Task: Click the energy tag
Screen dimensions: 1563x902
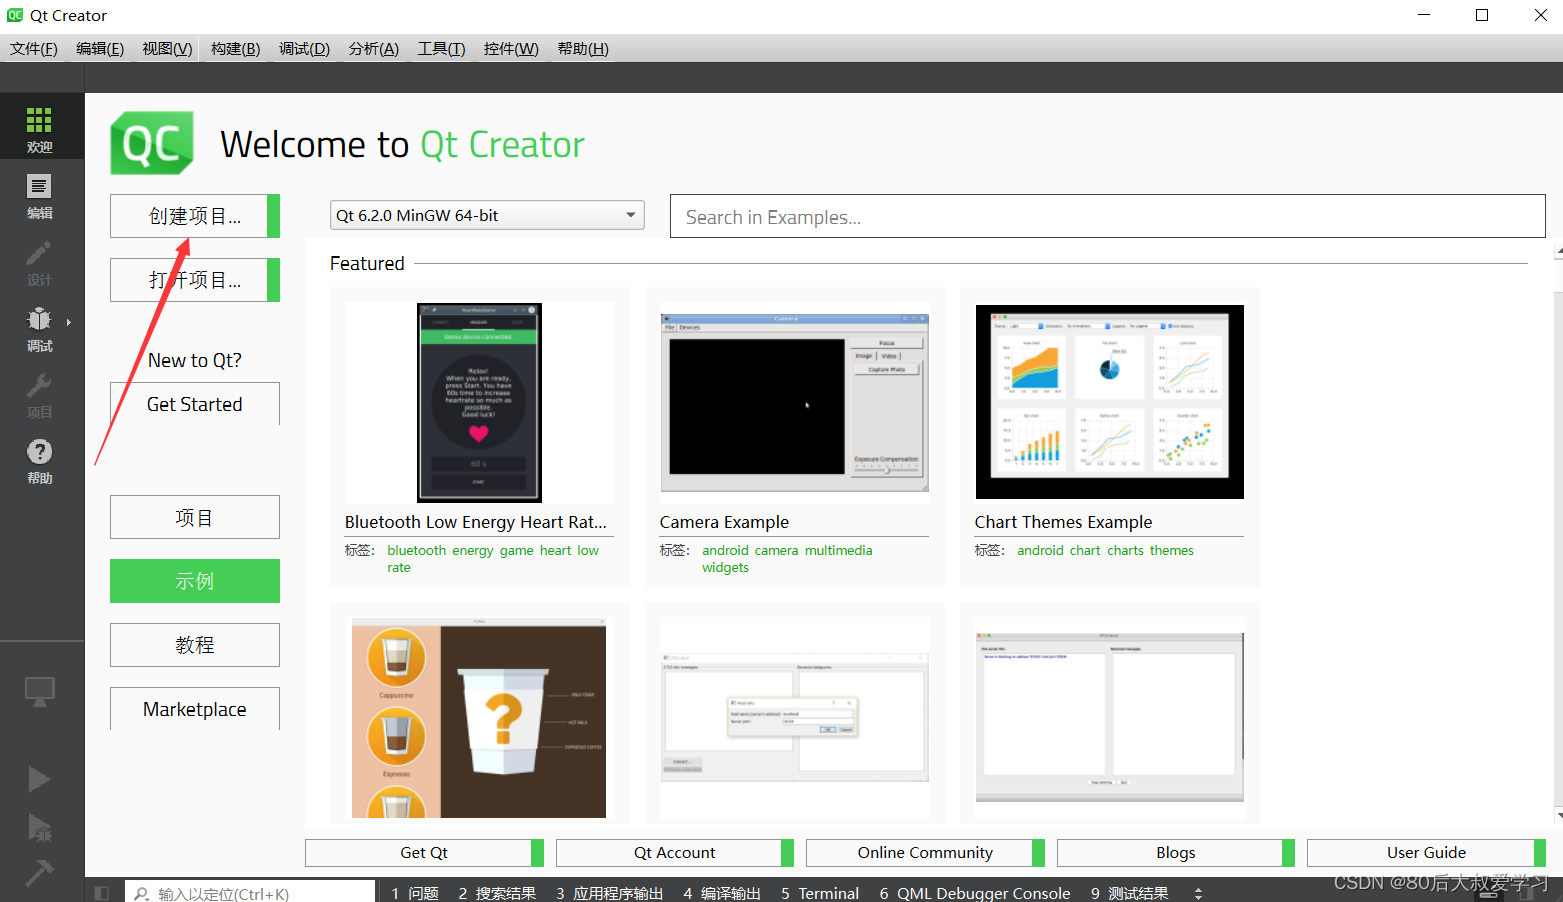Action: coord(473,550)
